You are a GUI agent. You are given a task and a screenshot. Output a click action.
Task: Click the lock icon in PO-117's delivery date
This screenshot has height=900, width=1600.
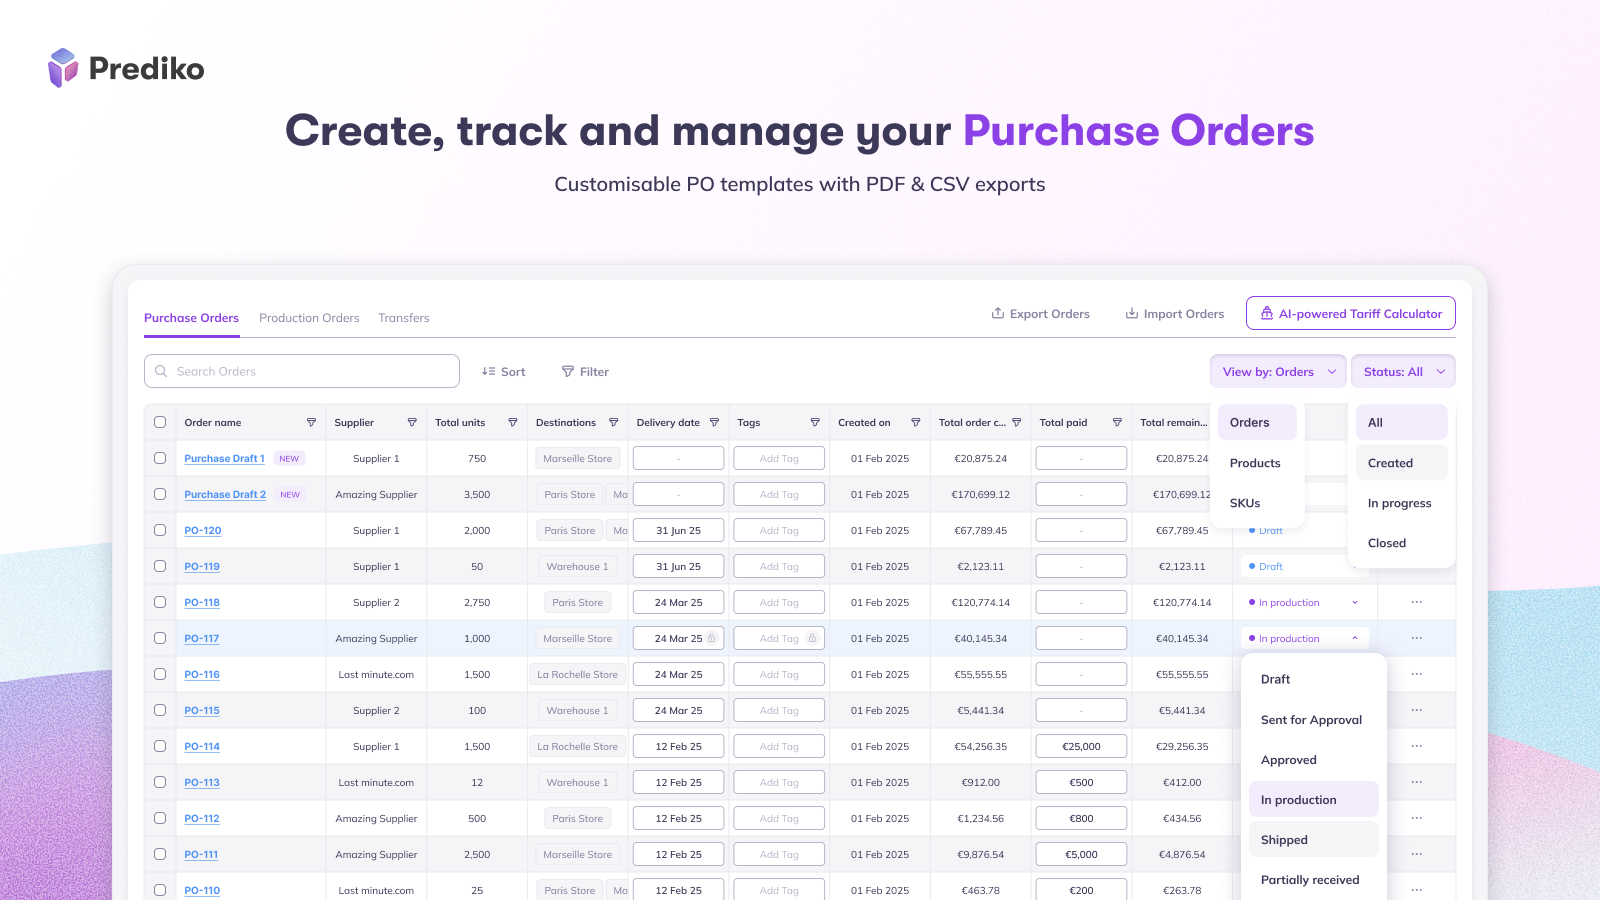712,638
